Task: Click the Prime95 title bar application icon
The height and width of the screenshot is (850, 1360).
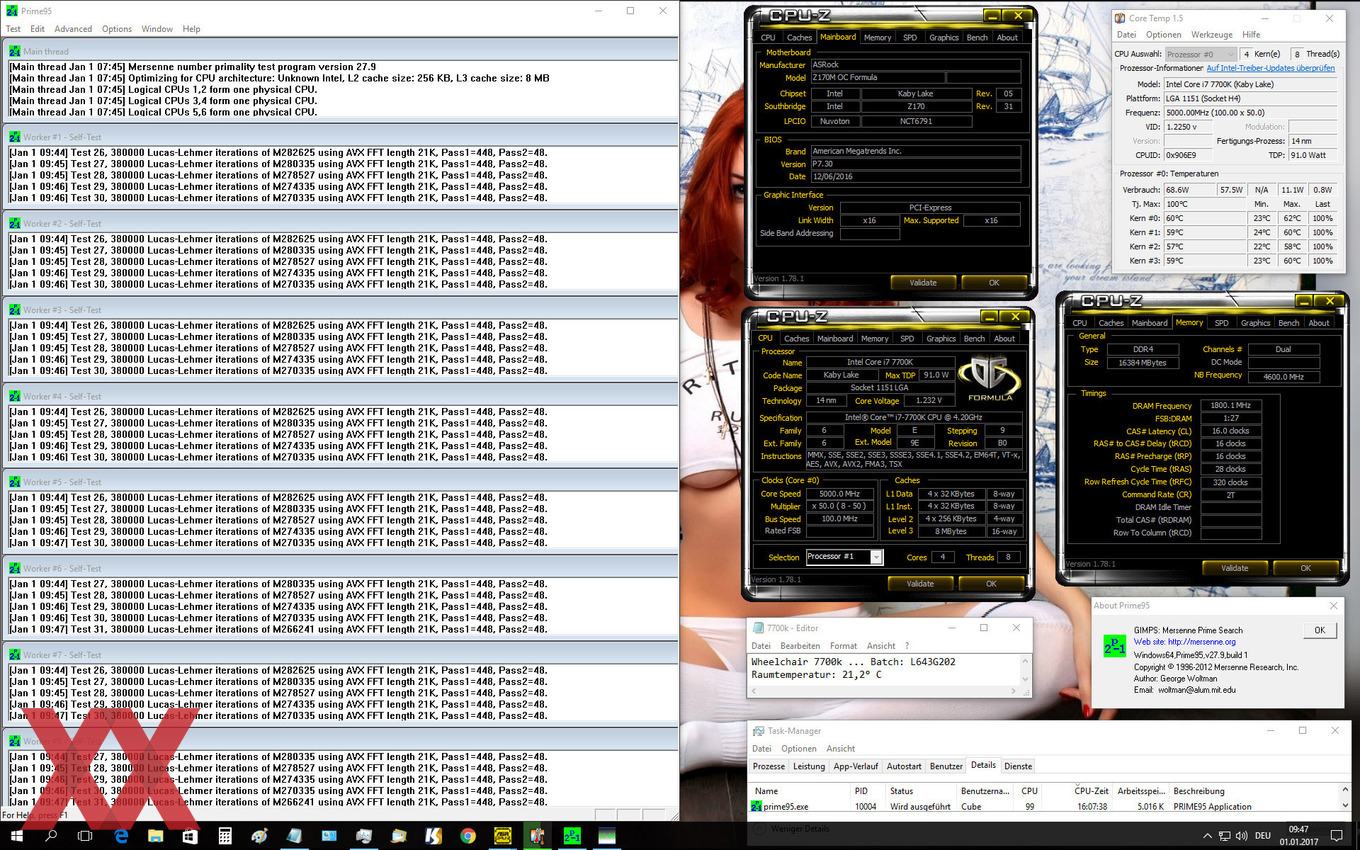Action: (12, 10)
